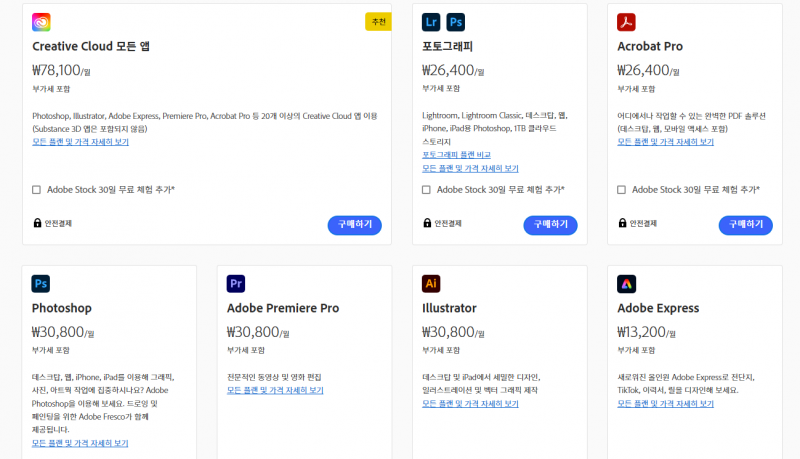800x459 pixels.
Task: Open 모든 플랜 및 가격 link under Adobe Express
Action: coord(665,403)
